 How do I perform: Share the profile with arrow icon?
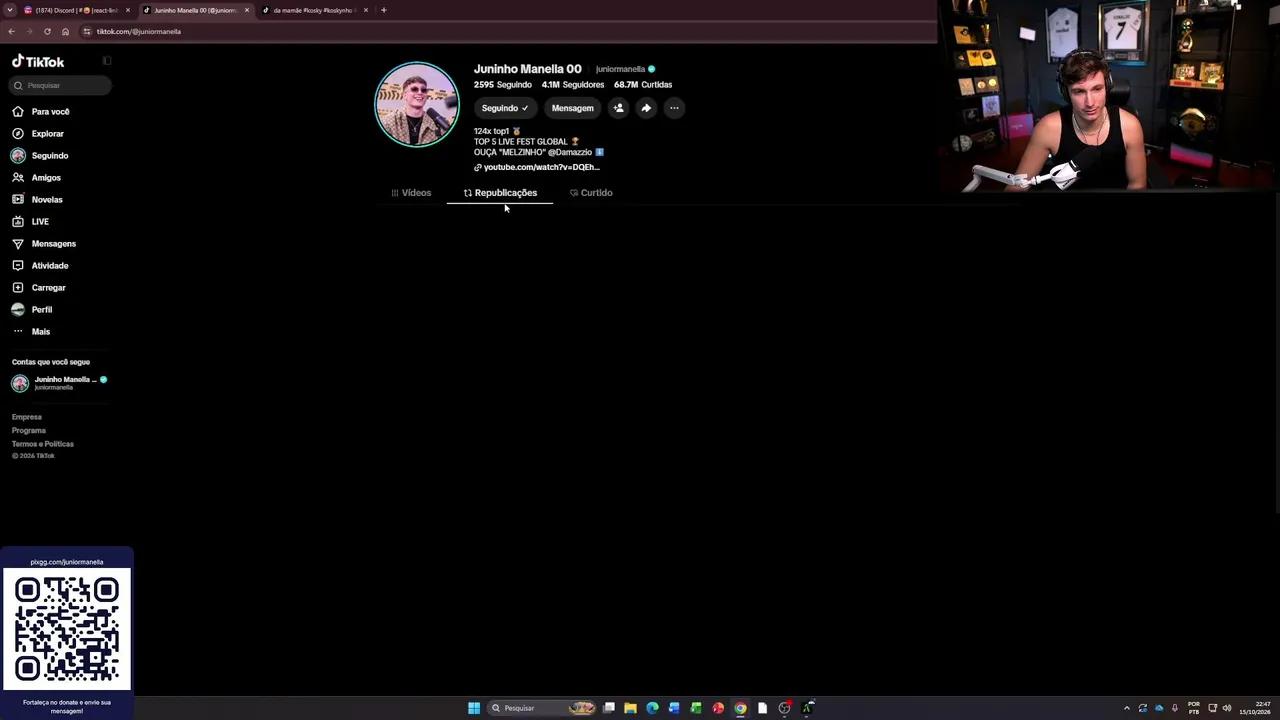click(x=646, y=108)
